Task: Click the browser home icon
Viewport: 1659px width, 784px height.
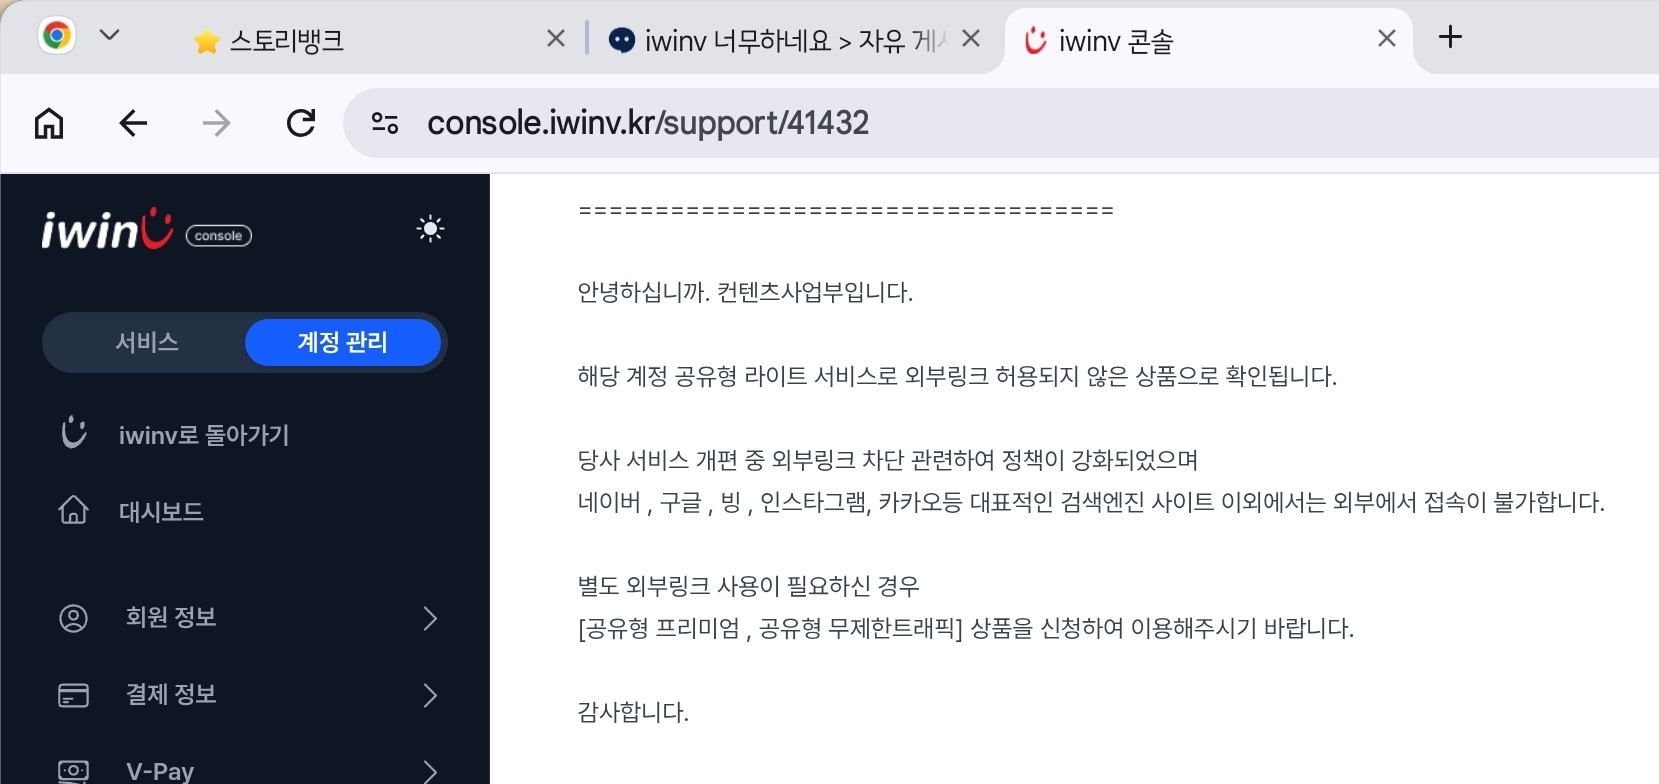Action: (x=49, y=123)
